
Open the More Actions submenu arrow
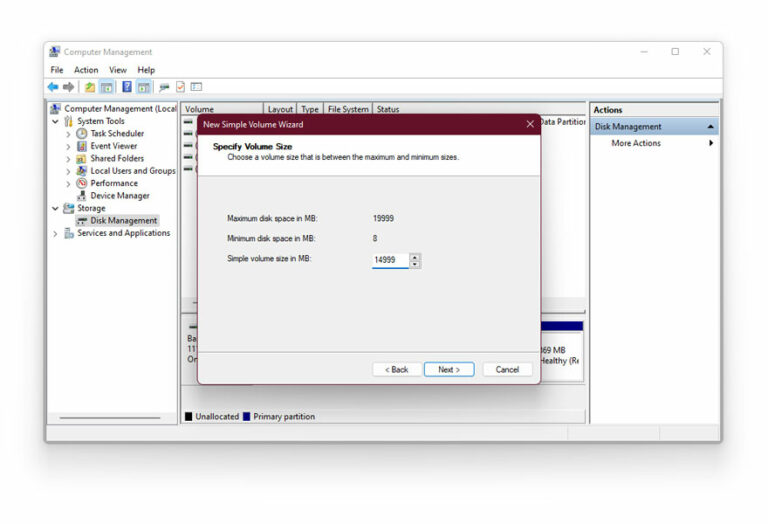click(711, 143)
